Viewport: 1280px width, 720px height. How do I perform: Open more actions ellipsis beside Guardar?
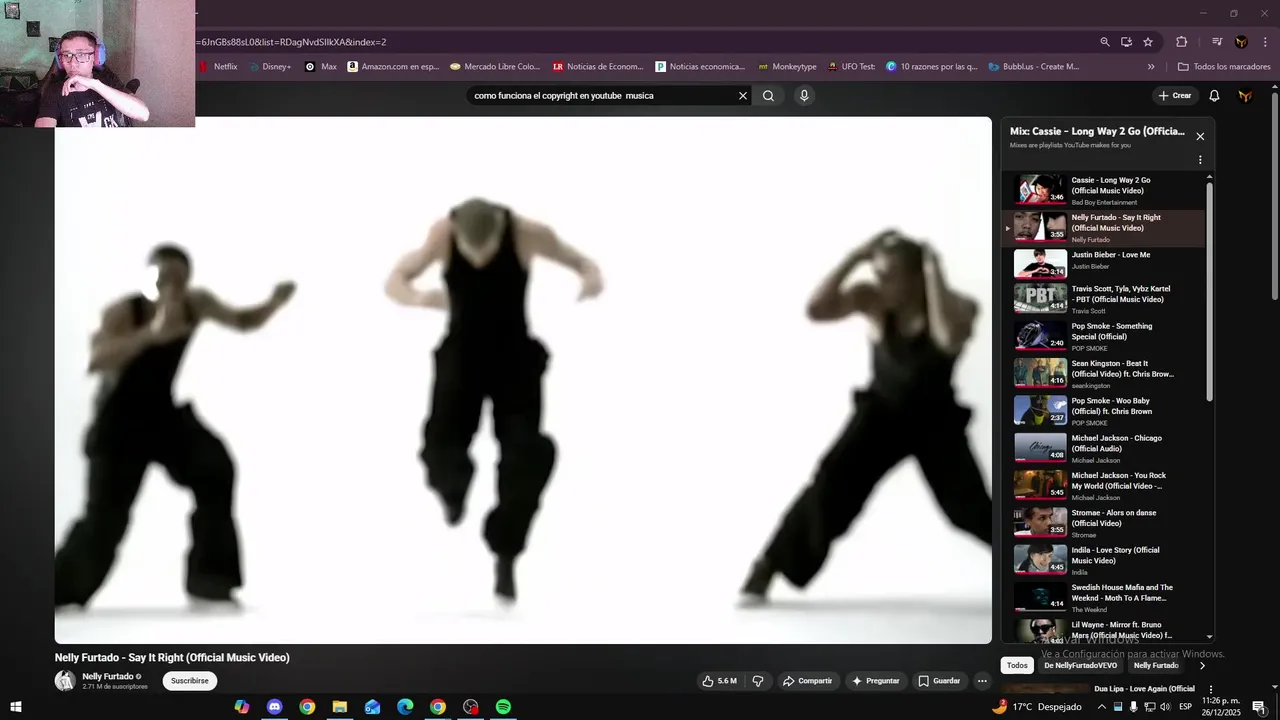click(x=982, y=681)
